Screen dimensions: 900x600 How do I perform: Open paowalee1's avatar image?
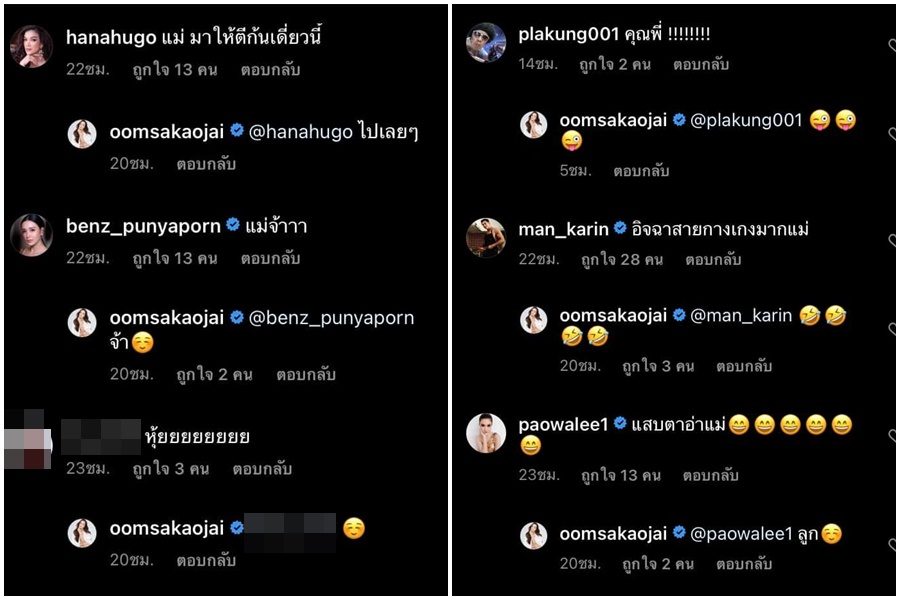tap(486, 433)
